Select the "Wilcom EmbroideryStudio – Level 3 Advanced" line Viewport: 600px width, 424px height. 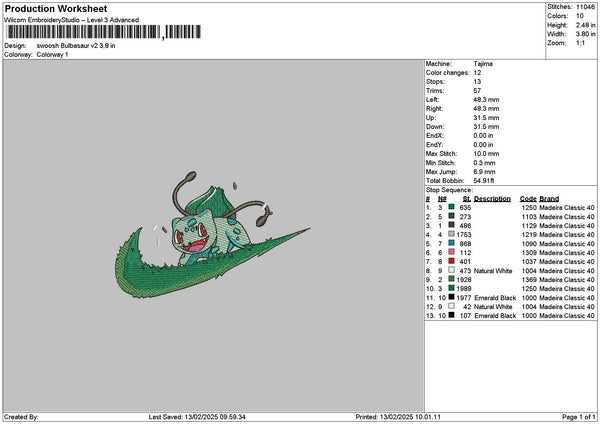[x=72, y=20]
